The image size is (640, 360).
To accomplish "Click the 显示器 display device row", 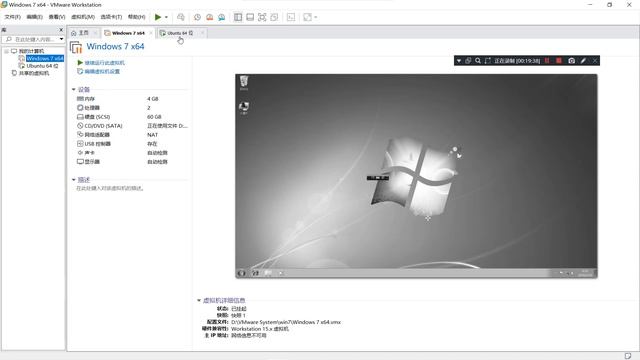I will click(132, 162).
